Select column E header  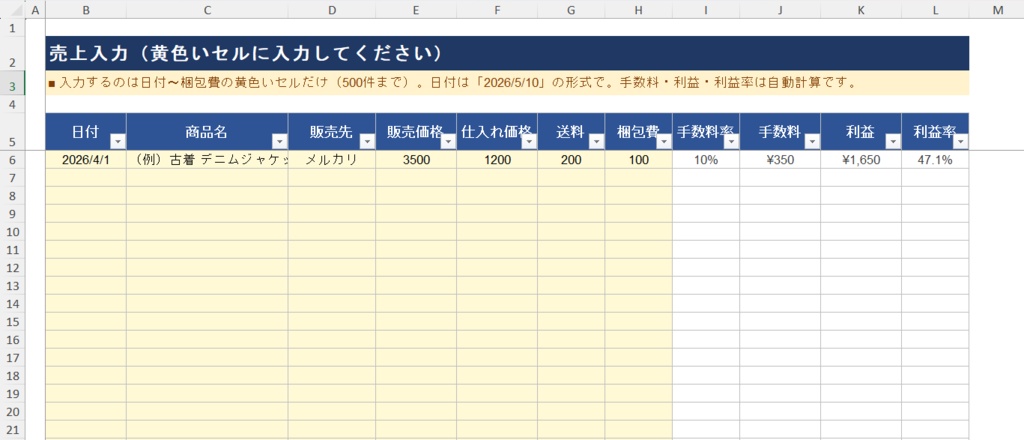coord(416,9)
